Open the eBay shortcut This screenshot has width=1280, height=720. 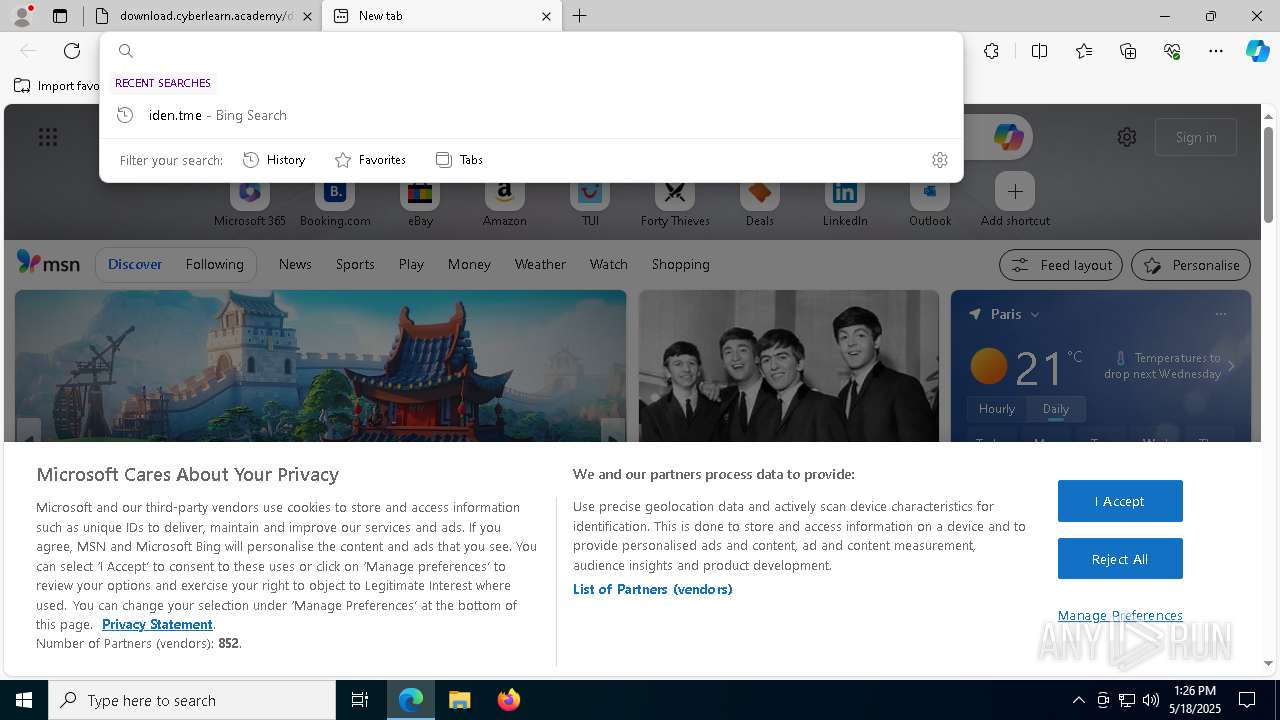click(x=420, y=202)
